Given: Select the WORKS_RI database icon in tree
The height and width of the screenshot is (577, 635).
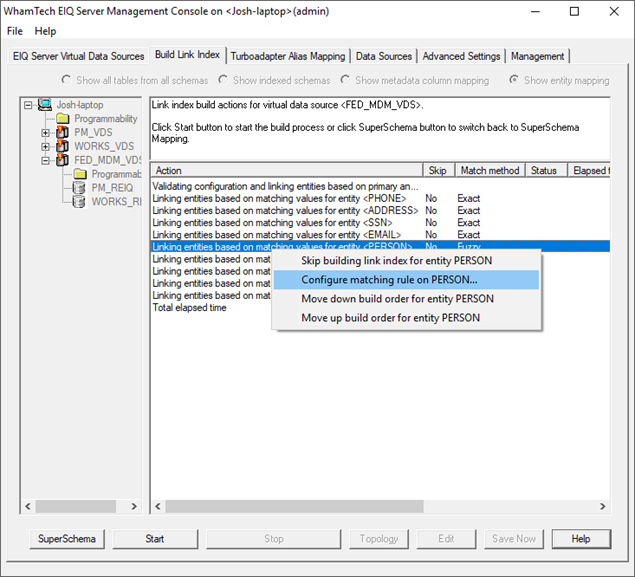Looking at the screenshot, I should coord(79,202).
